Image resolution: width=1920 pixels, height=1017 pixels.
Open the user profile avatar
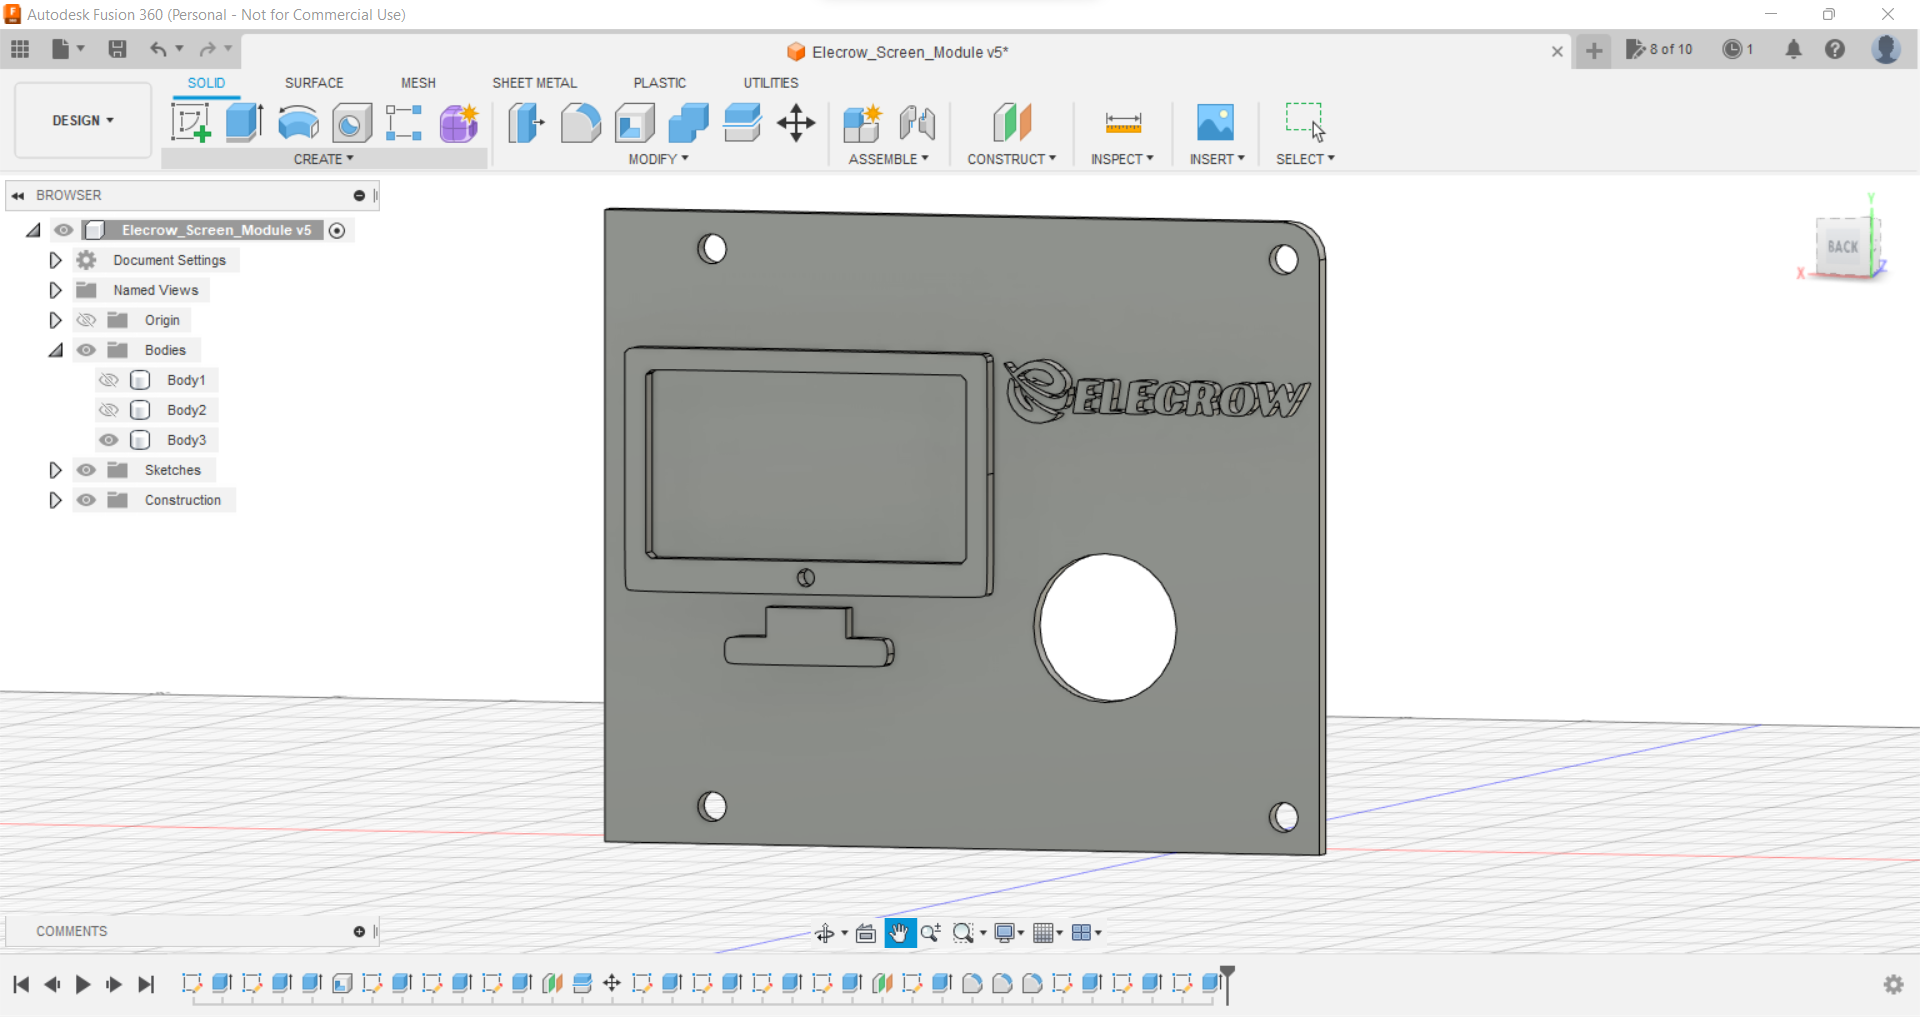click(x=1886, y=49)
